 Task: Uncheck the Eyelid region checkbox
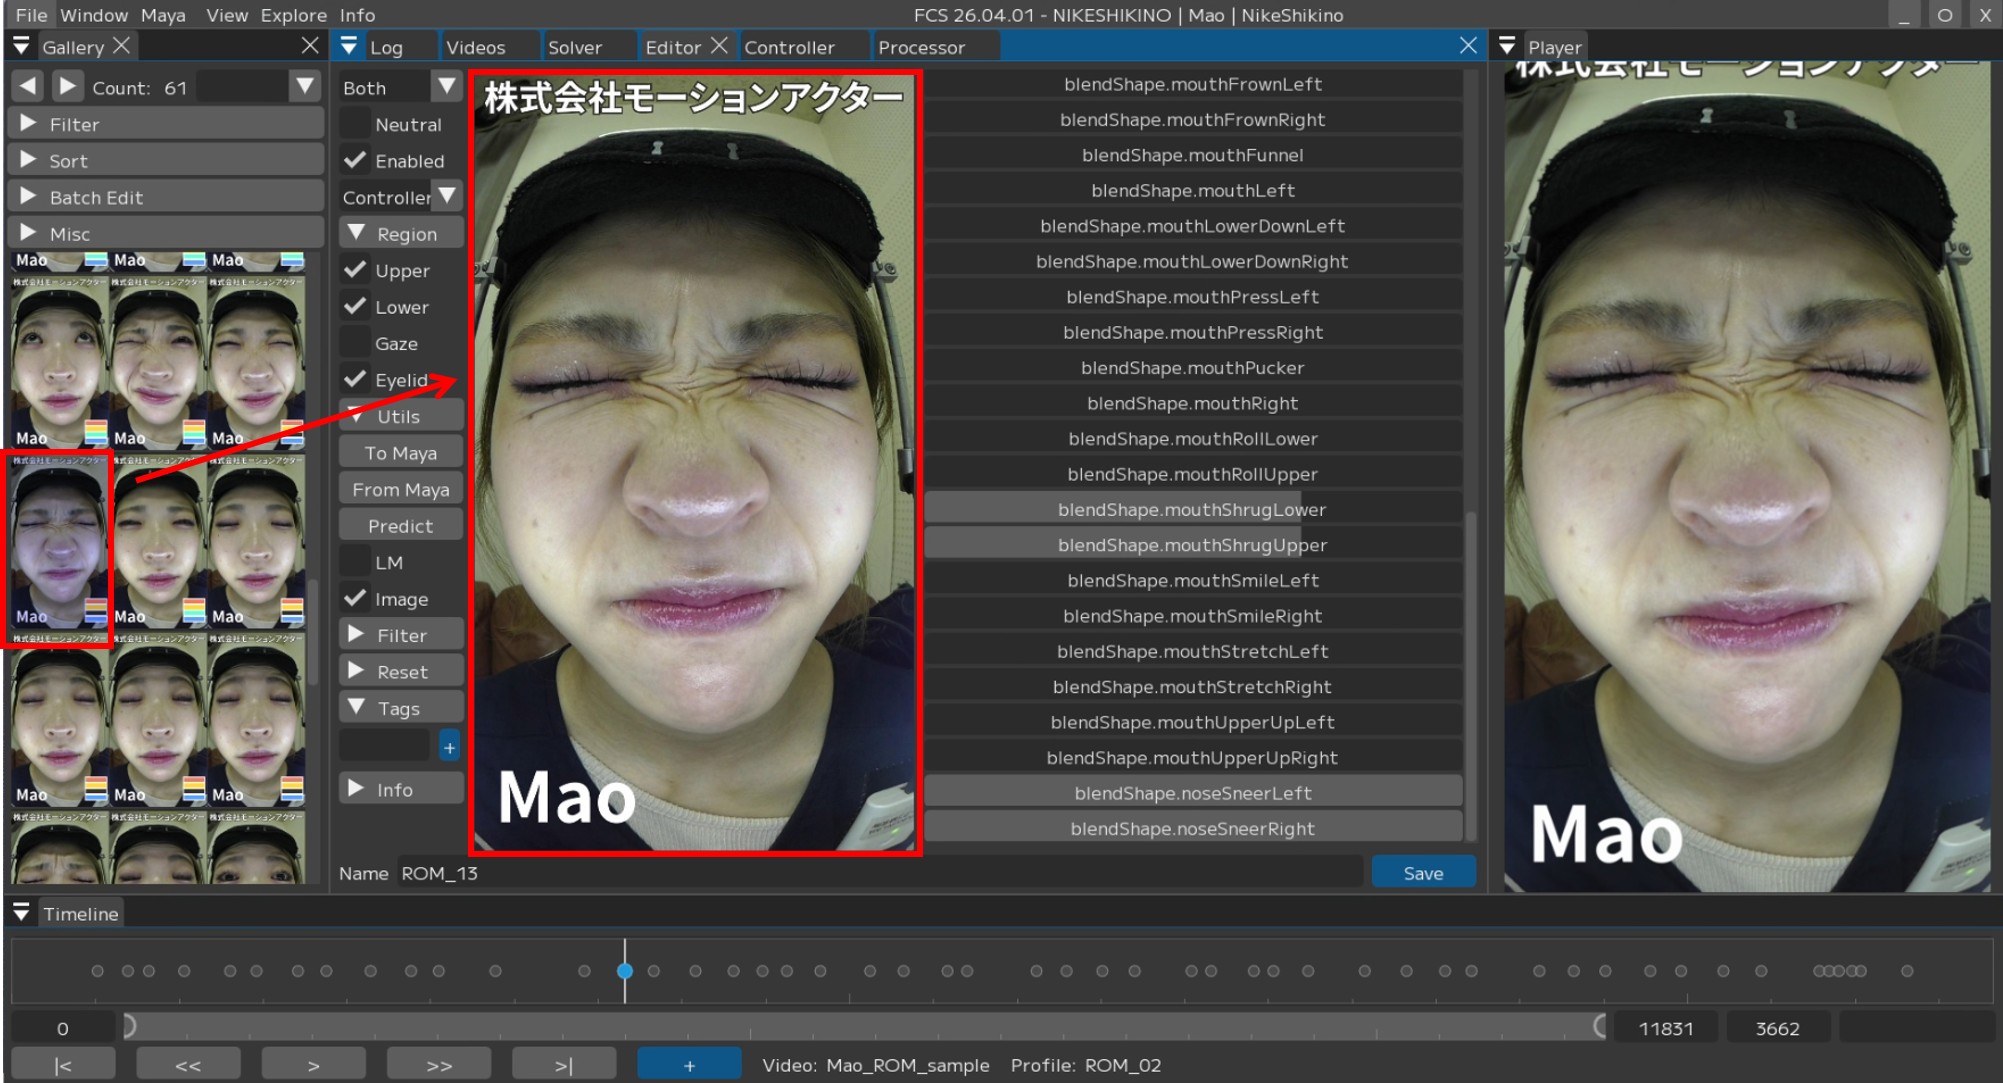[x=355, y=379]
